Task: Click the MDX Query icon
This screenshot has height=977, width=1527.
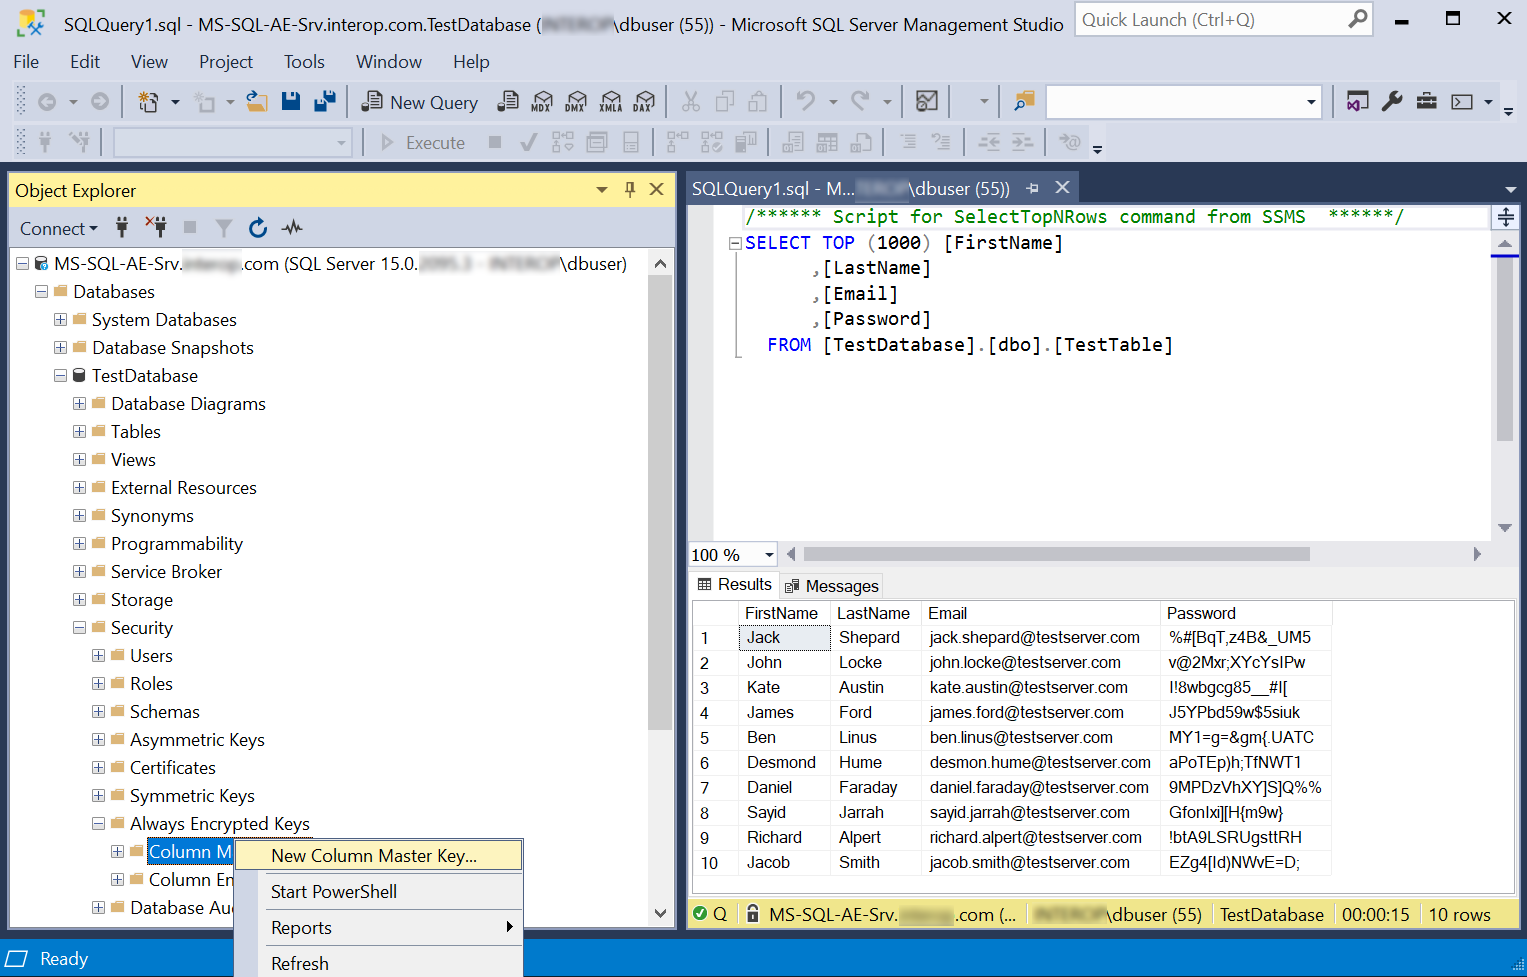Action: point(542,101)
